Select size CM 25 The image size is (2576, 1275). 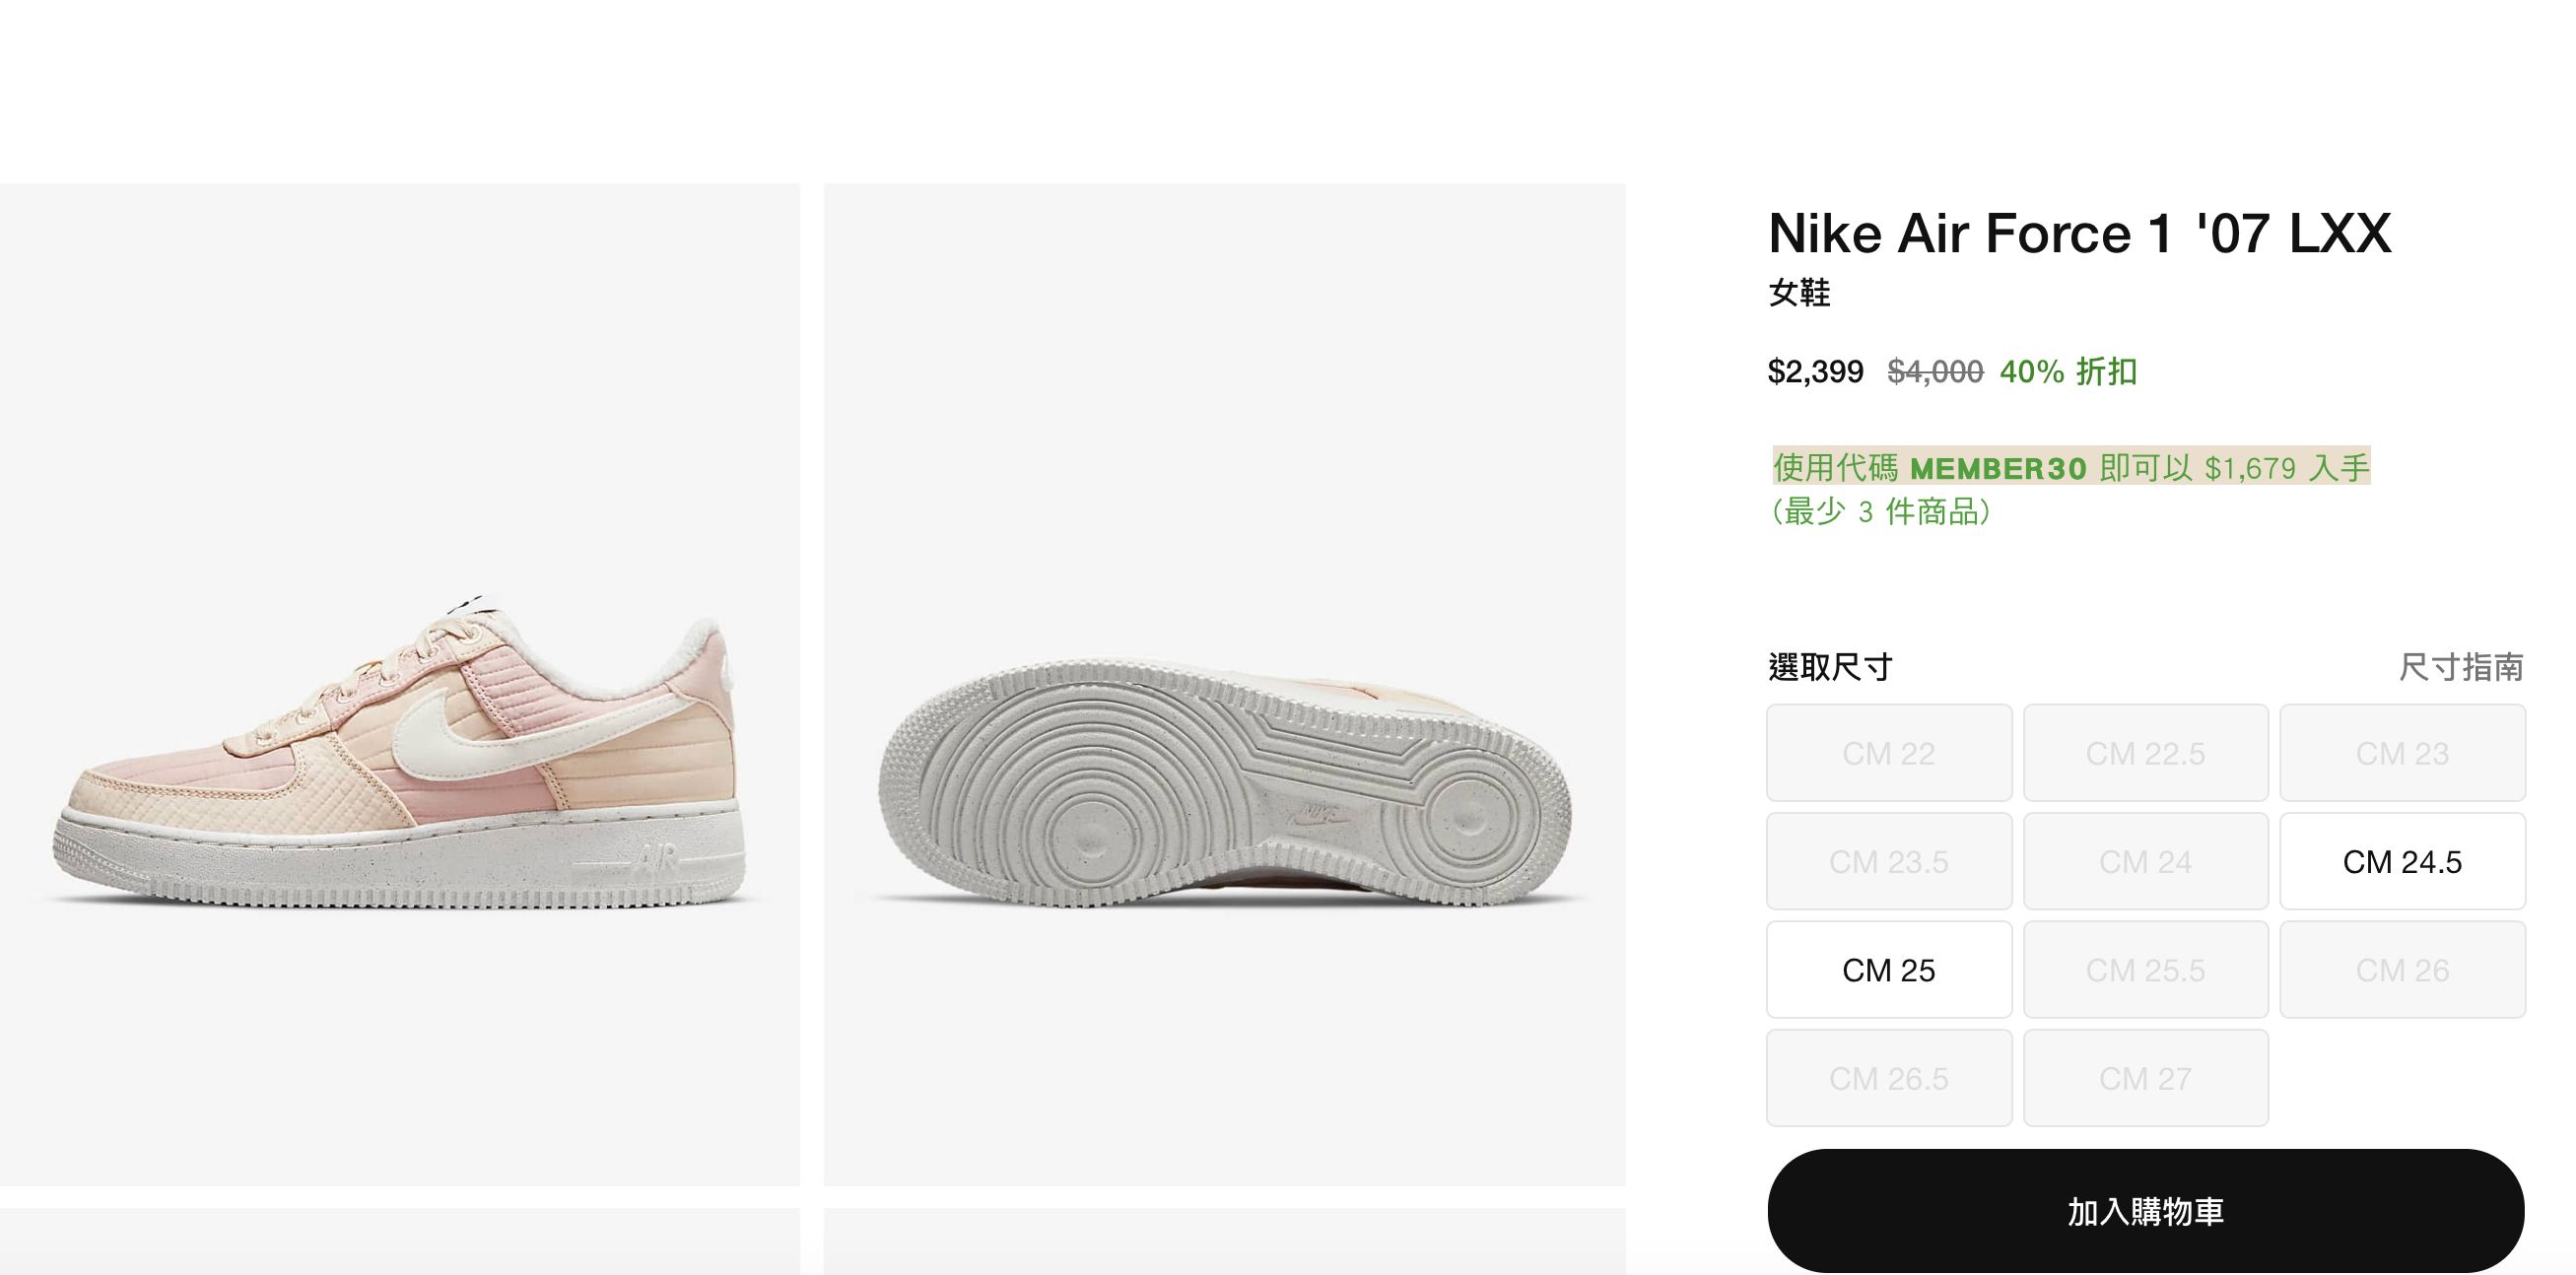coord(1888,969)
